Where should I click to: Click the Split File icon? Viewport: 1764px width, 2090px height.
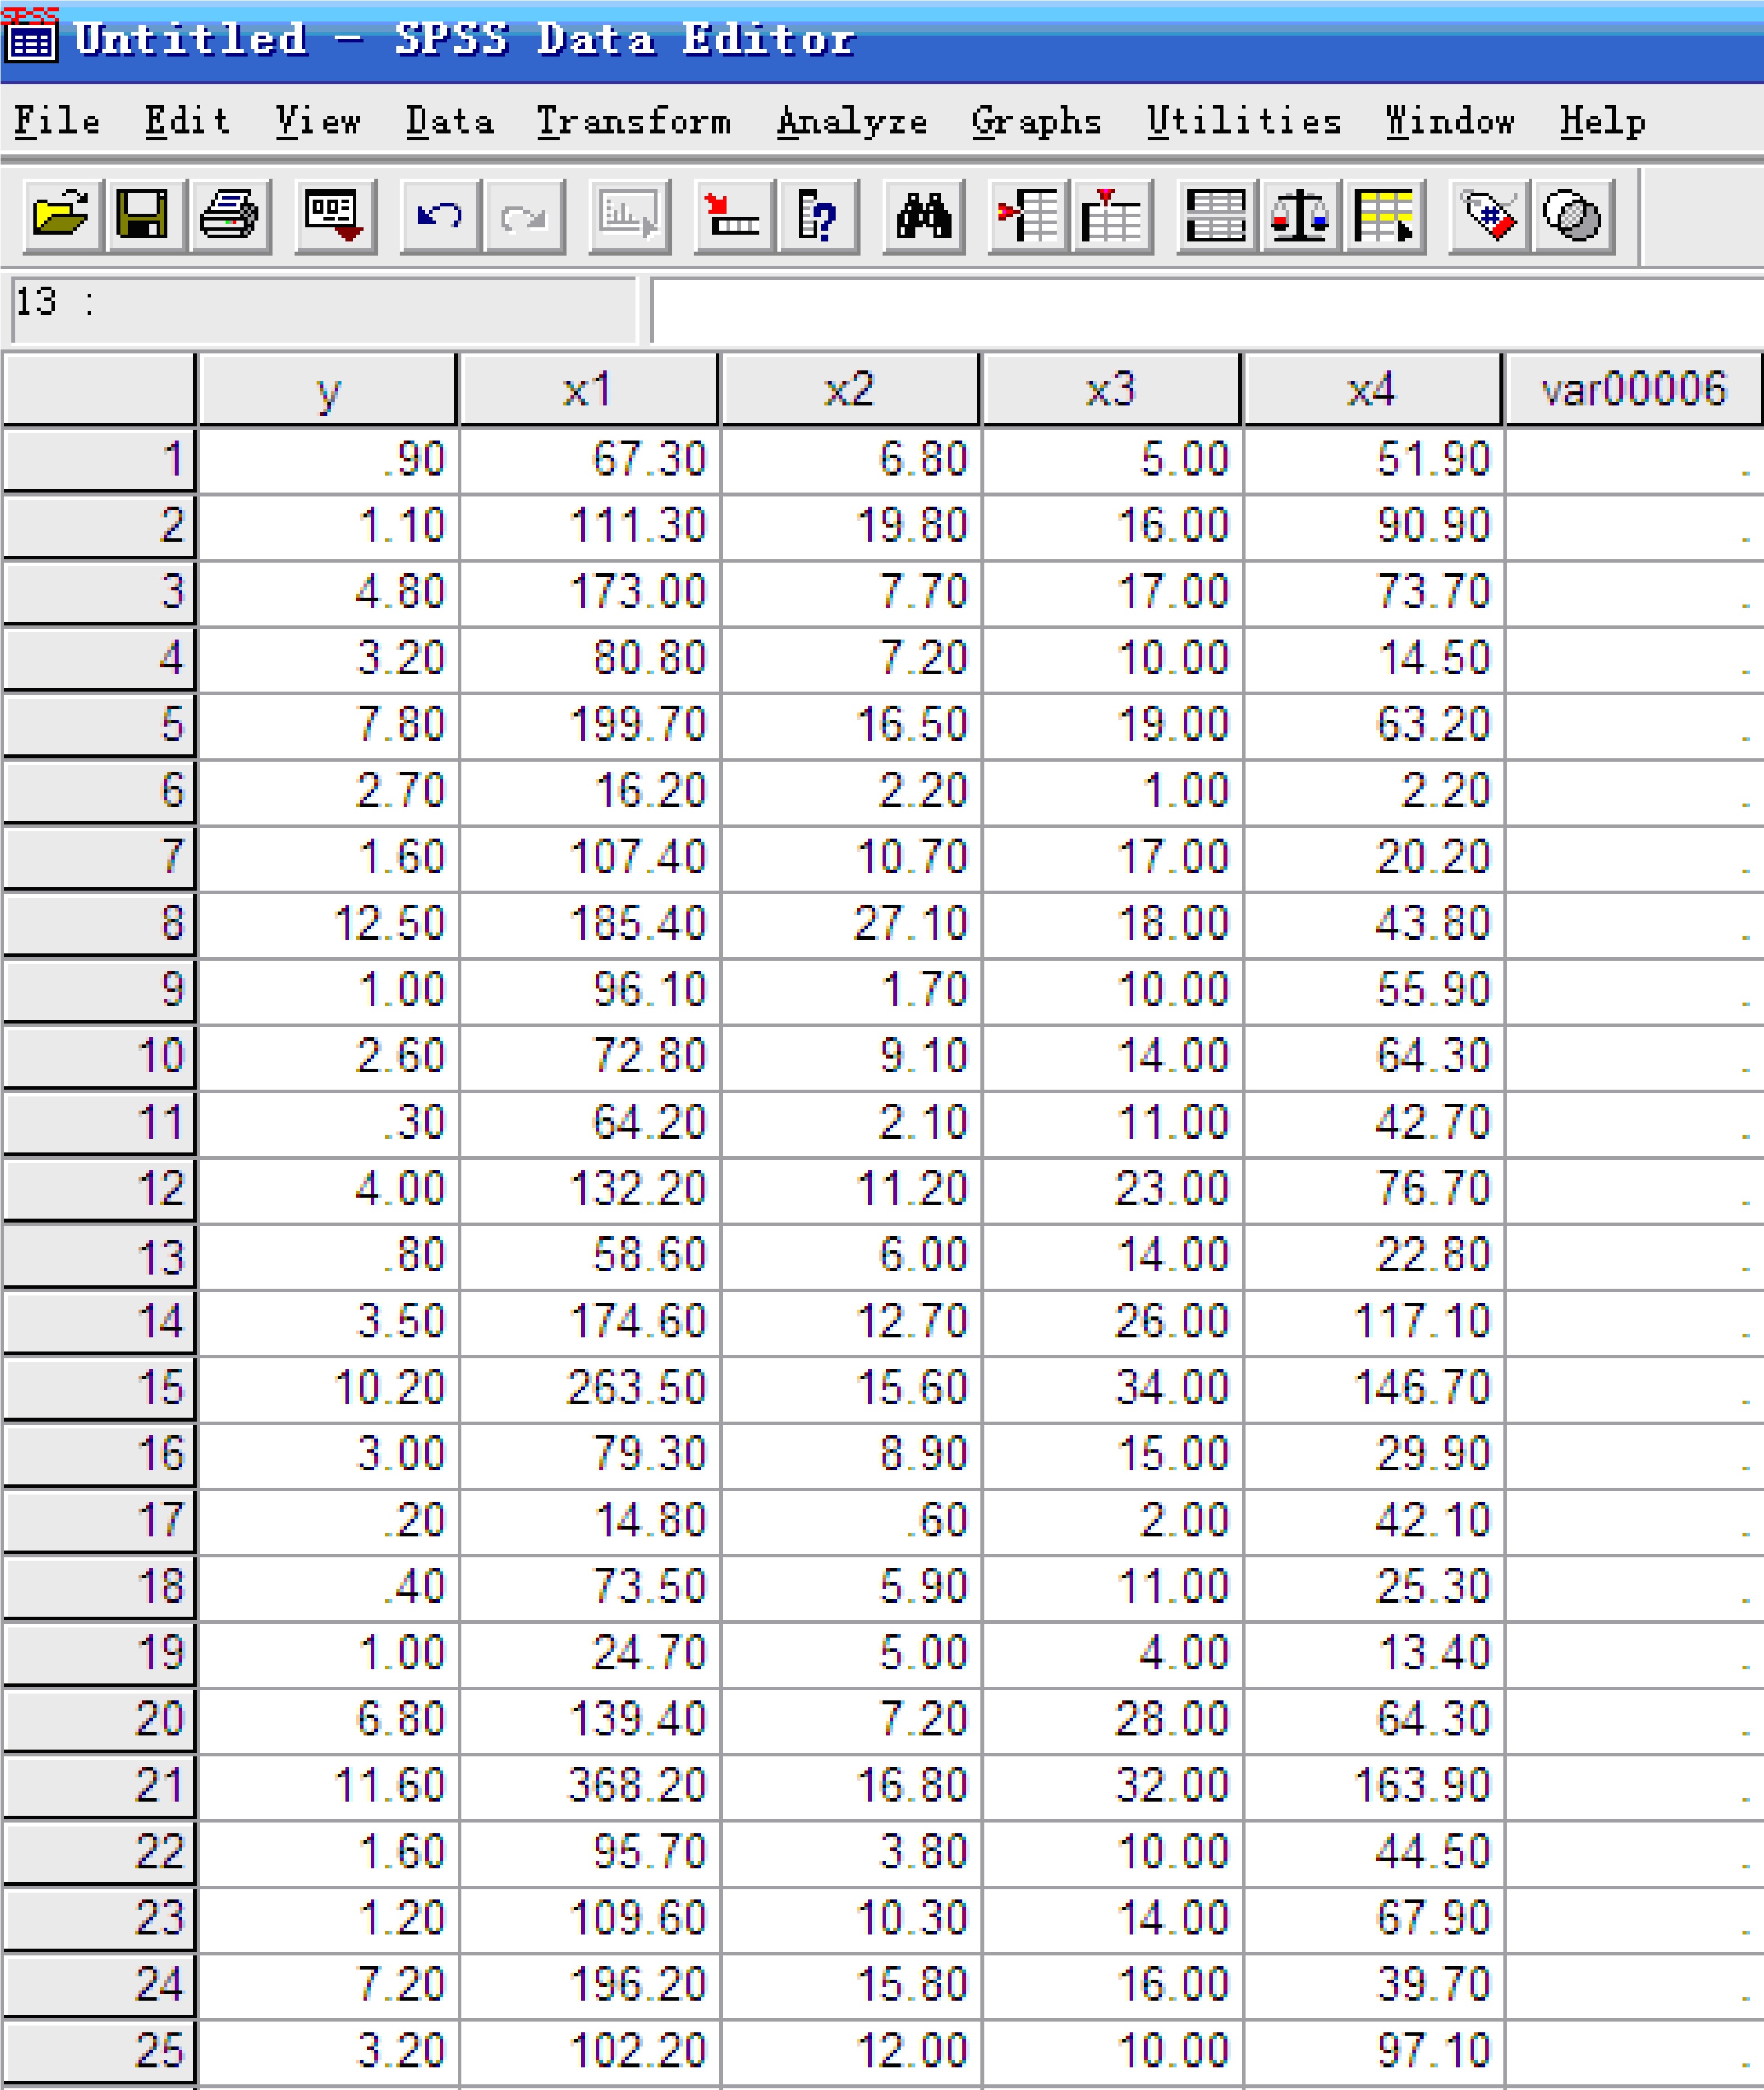[1217, 216]
